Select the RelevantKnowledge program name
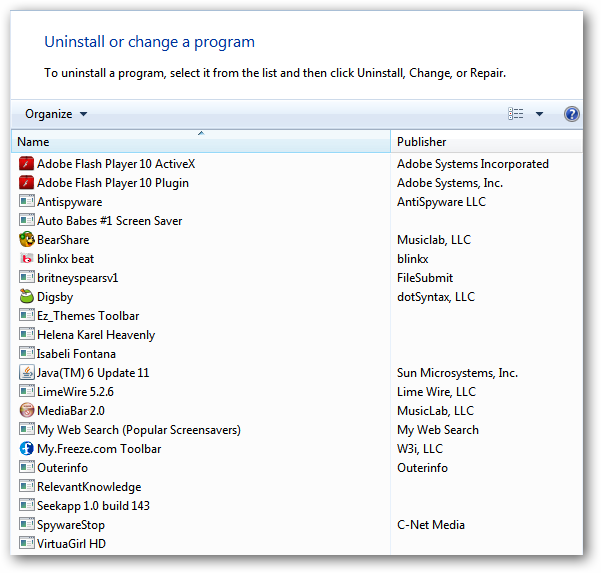This screenshot has width=601, height=573. pos(89,487)
